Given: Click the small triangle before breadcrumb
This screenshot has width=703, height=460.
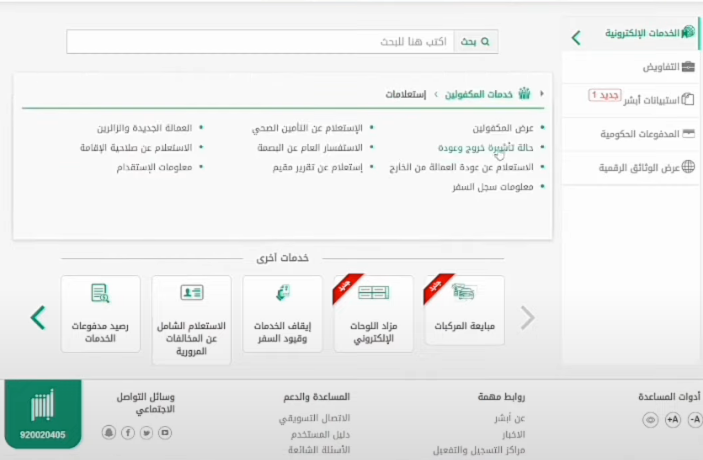Looking at the screenshot, I should (x=542, y=94).
